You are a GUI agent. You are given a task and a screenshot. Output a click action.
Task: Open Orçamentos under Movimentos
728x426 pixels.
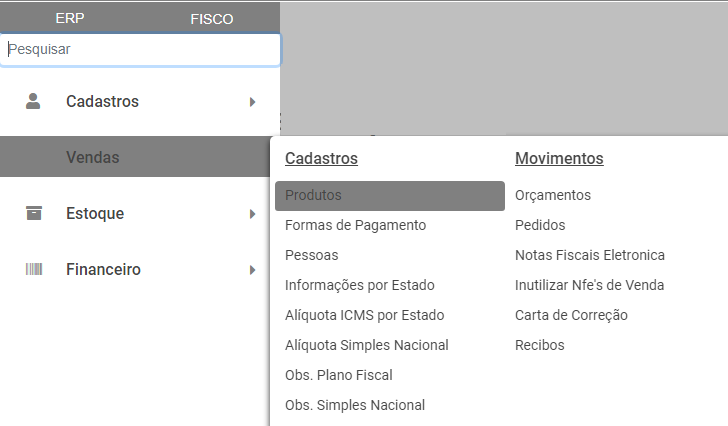click(553, 195)
